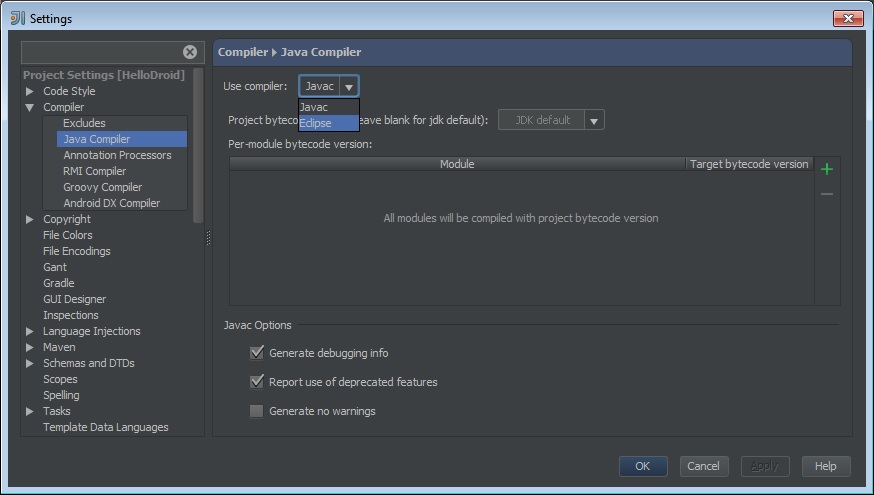Collapse the Compiler tree node

(30, 107)
